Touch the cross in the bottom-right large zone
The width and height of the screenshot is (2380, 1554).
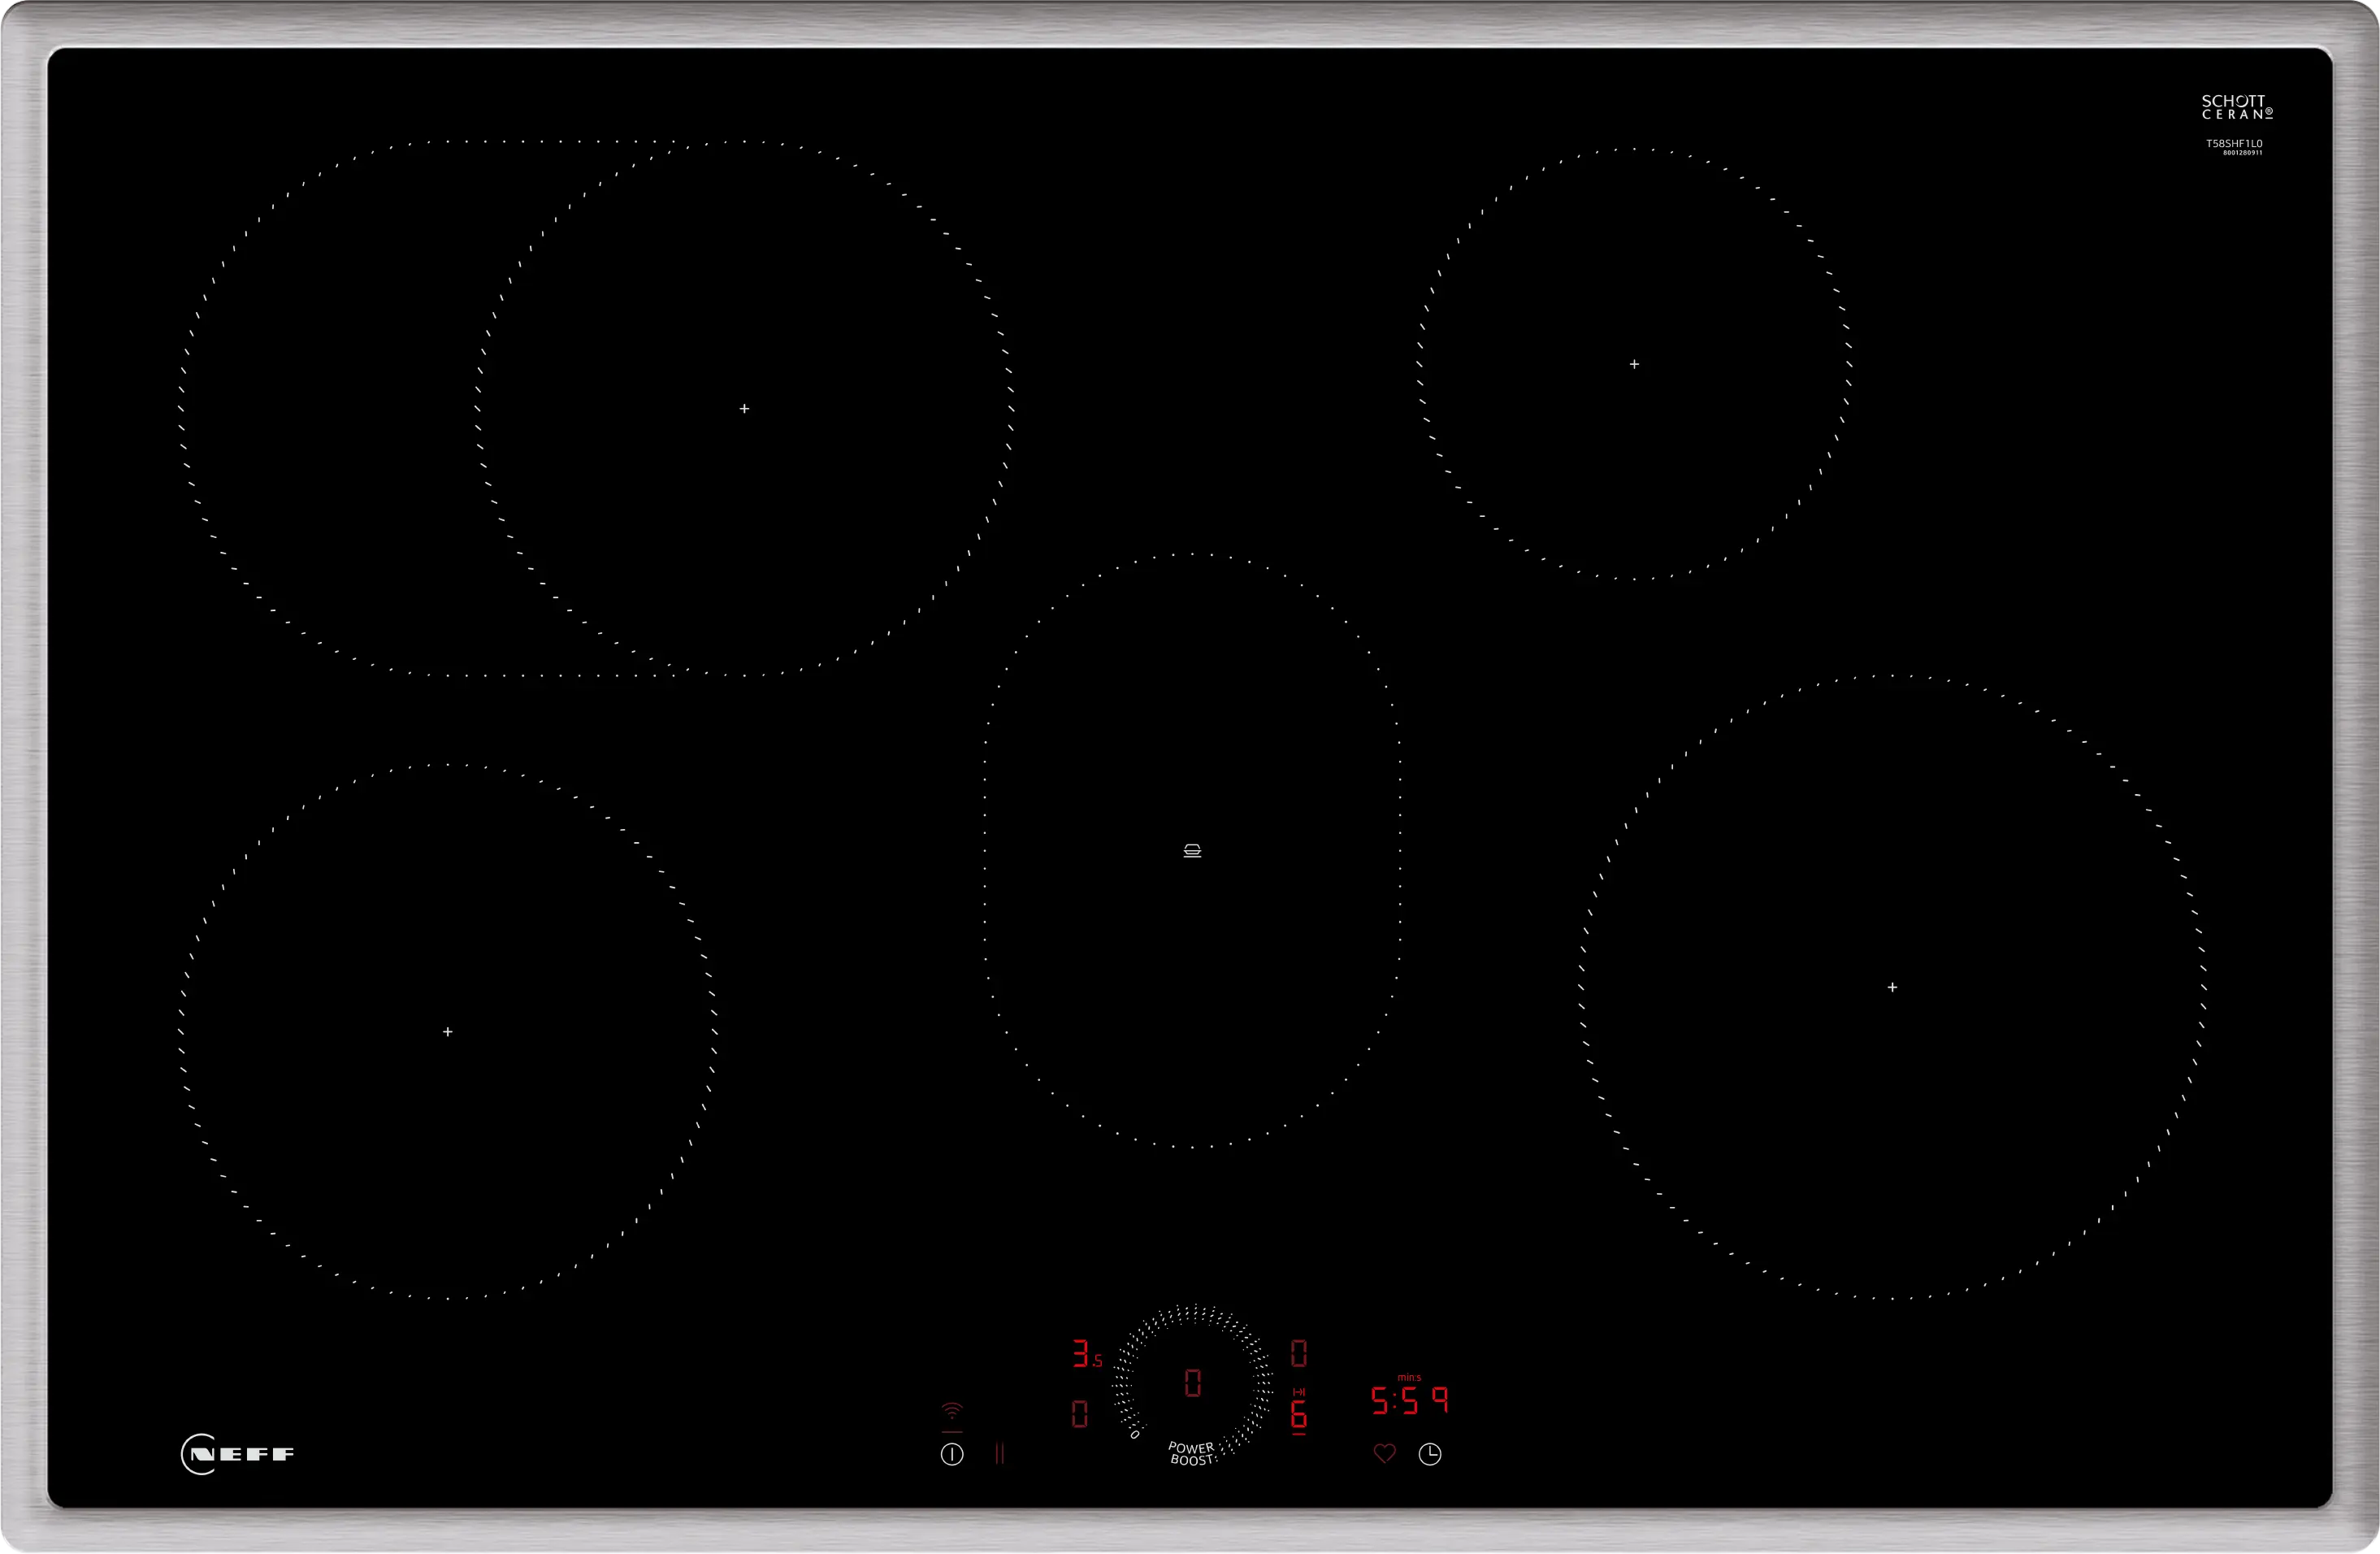pyautogui.click(x=1892, y=987)
